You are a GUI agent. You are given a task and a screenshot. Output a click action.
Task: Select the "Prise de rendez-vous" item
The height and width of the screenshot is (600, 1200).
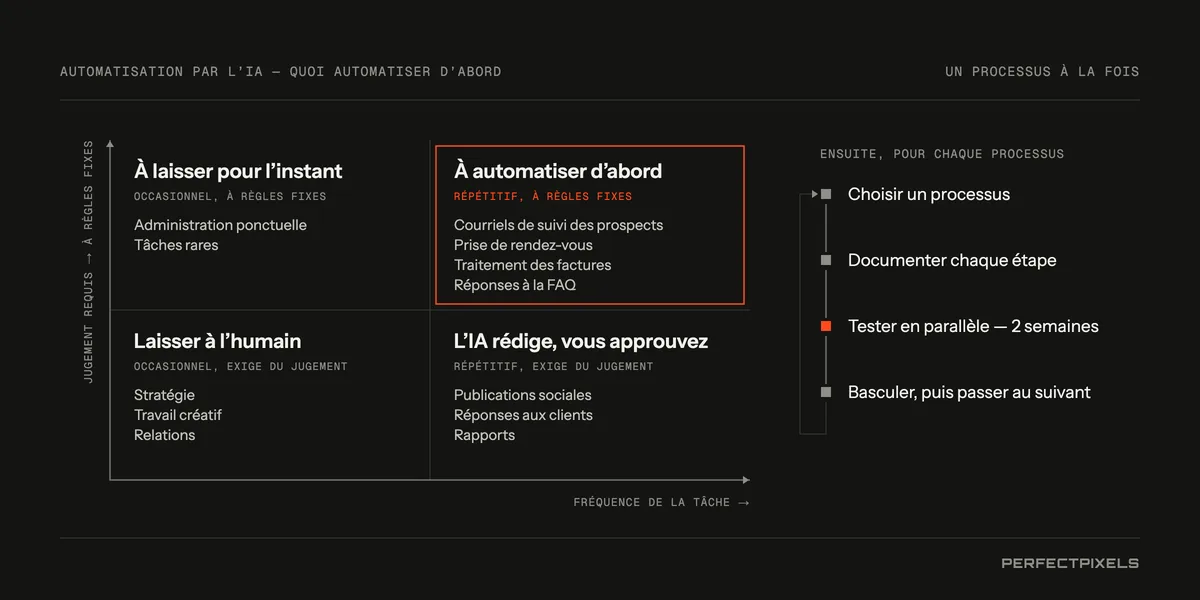[x=523, y=245]
